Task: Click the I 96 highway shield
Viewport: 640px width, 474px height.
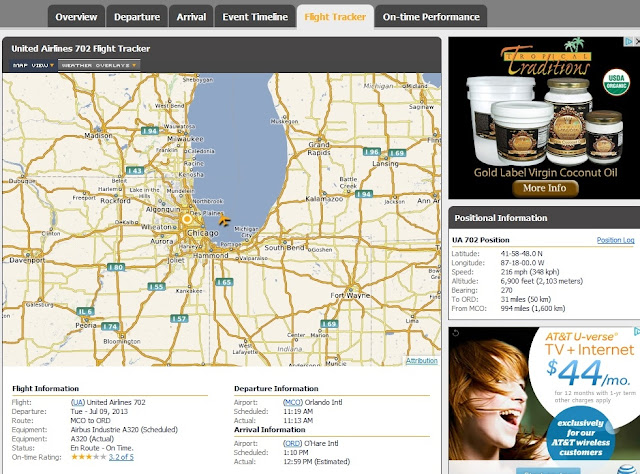Action: (x=371, y=151)
